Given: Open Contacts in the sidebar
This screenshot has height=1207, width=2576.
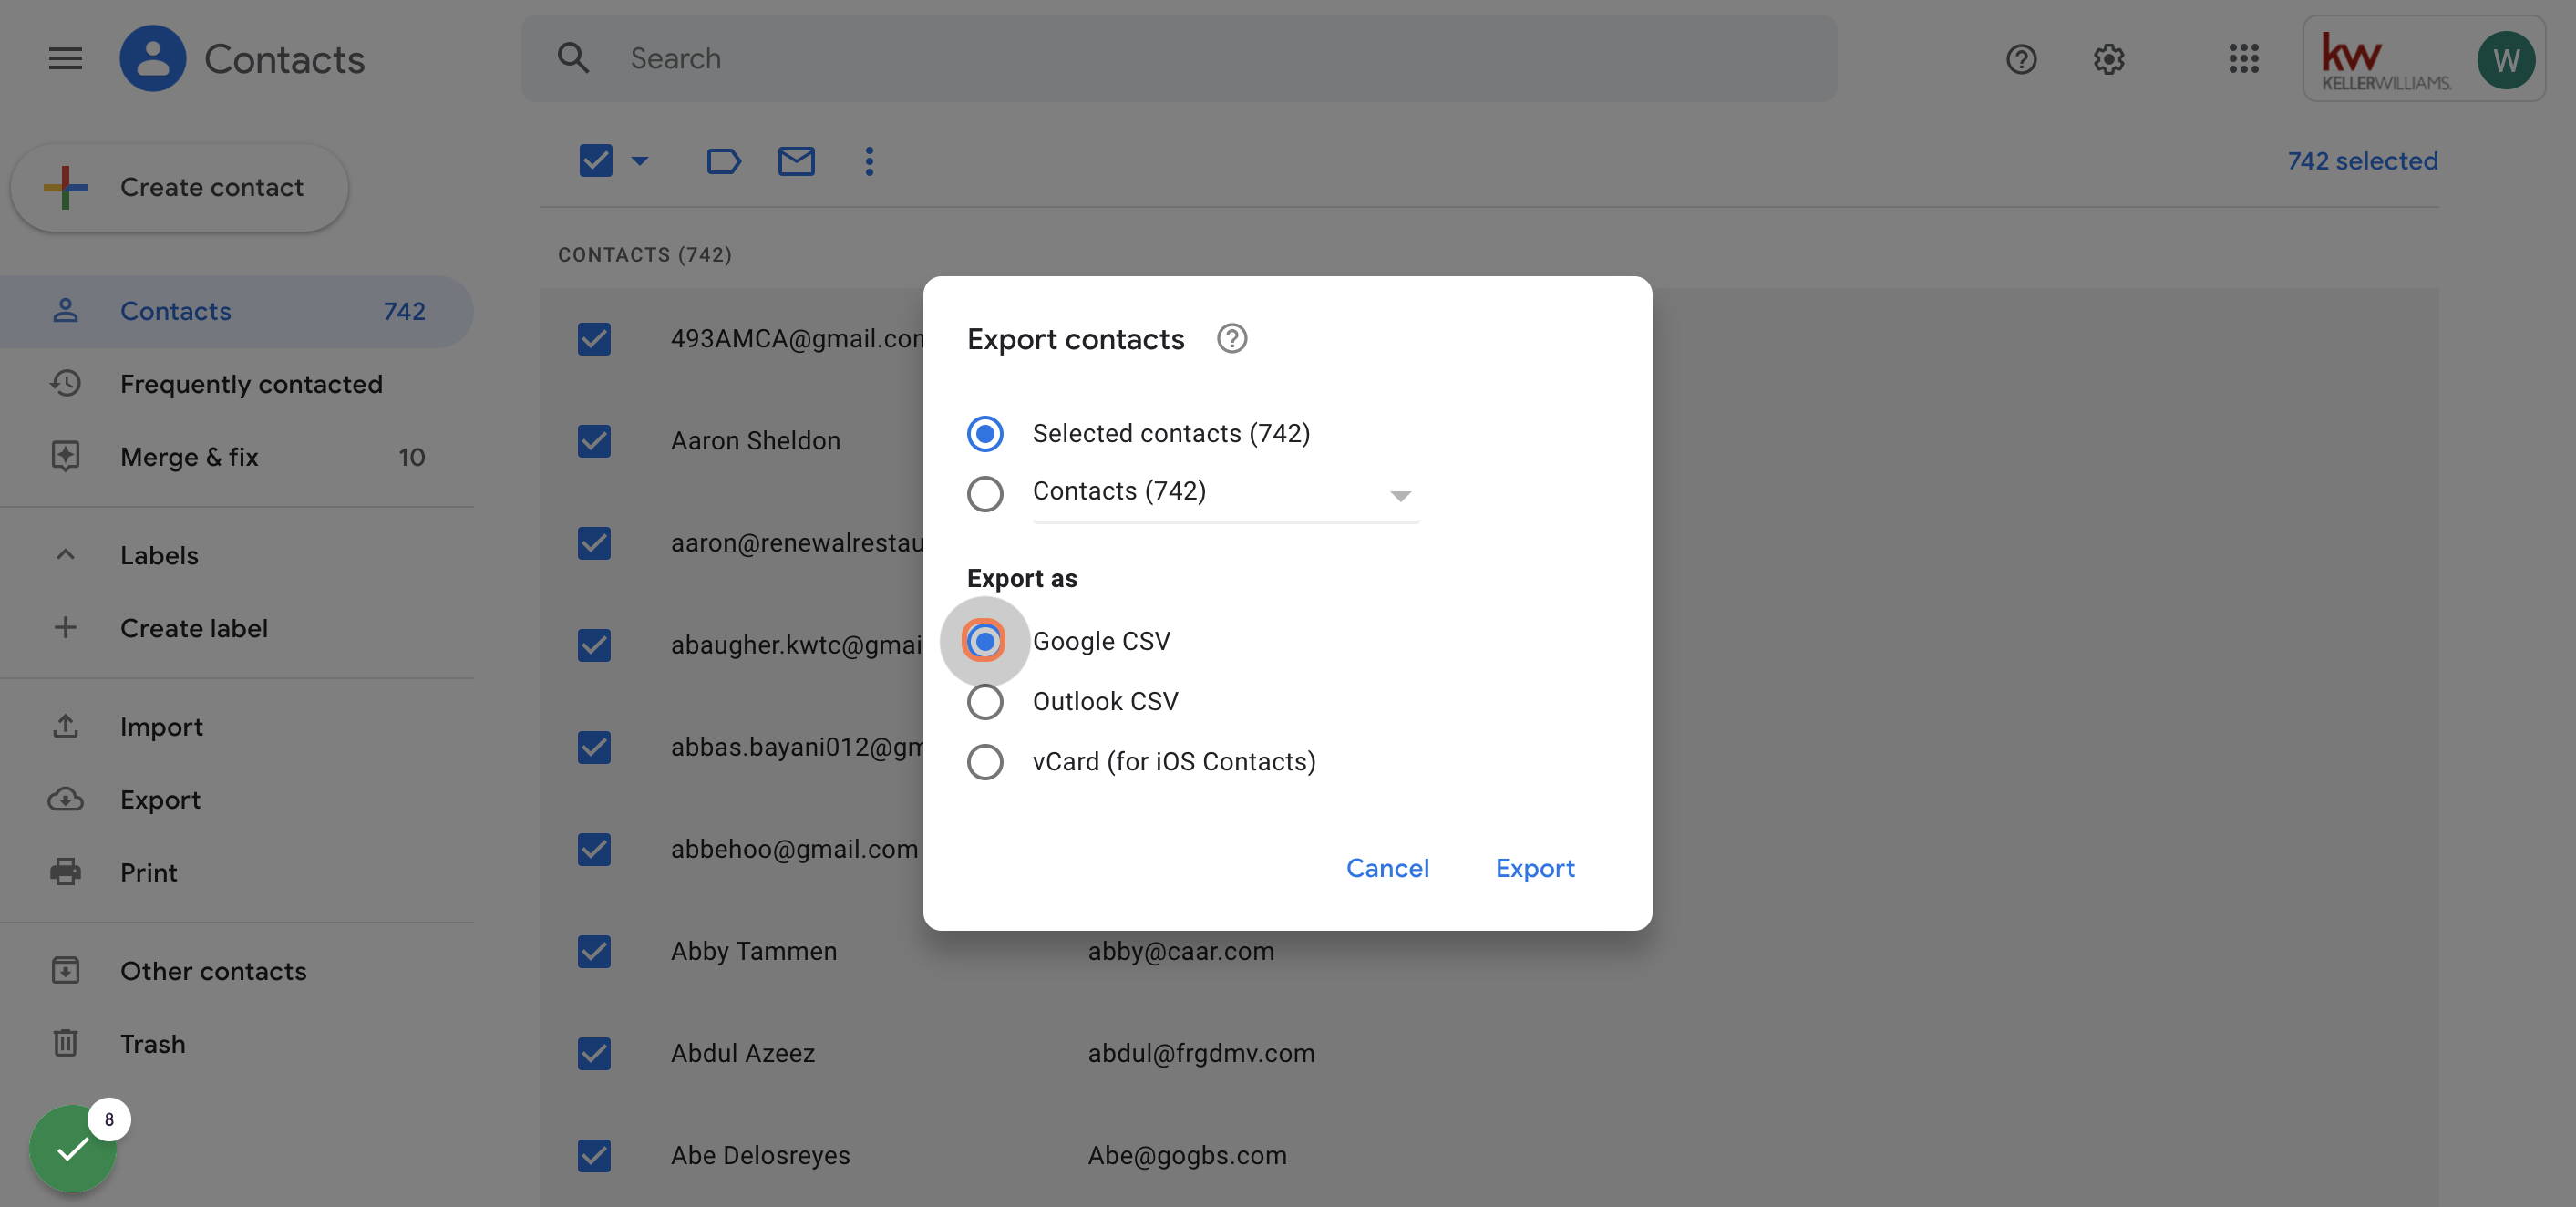Looking at the screenshot, I should 237,311.
